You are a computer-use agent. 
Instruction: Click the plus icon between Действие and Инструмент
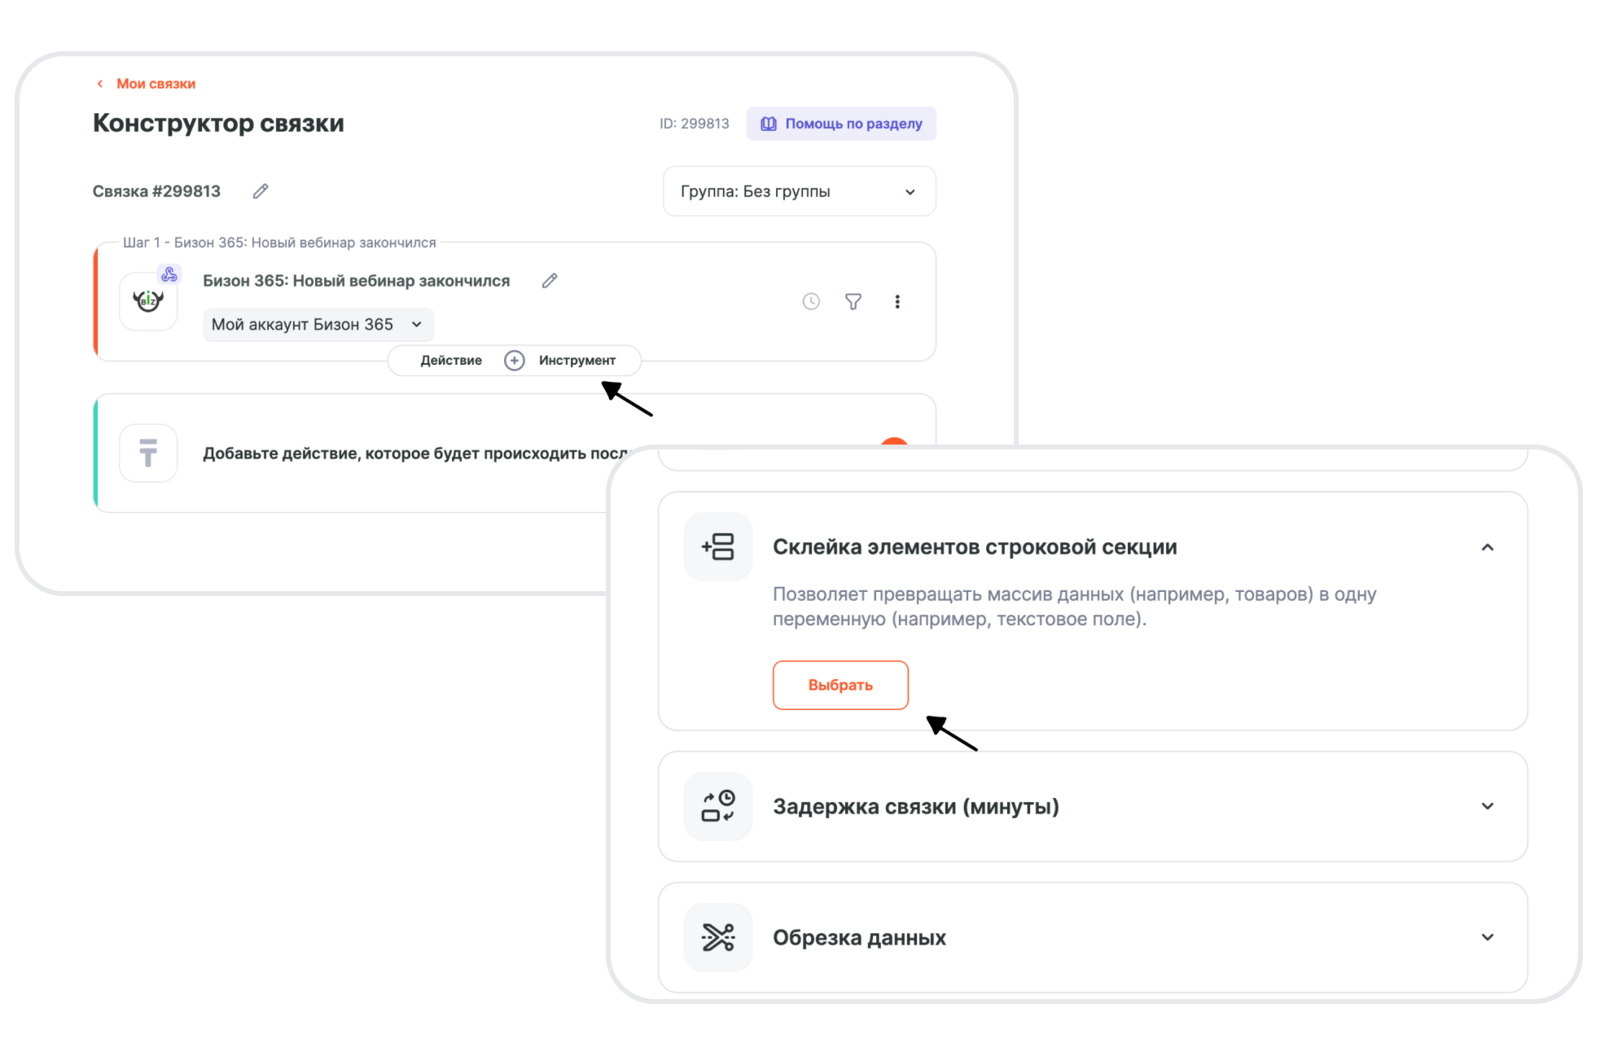514,360
